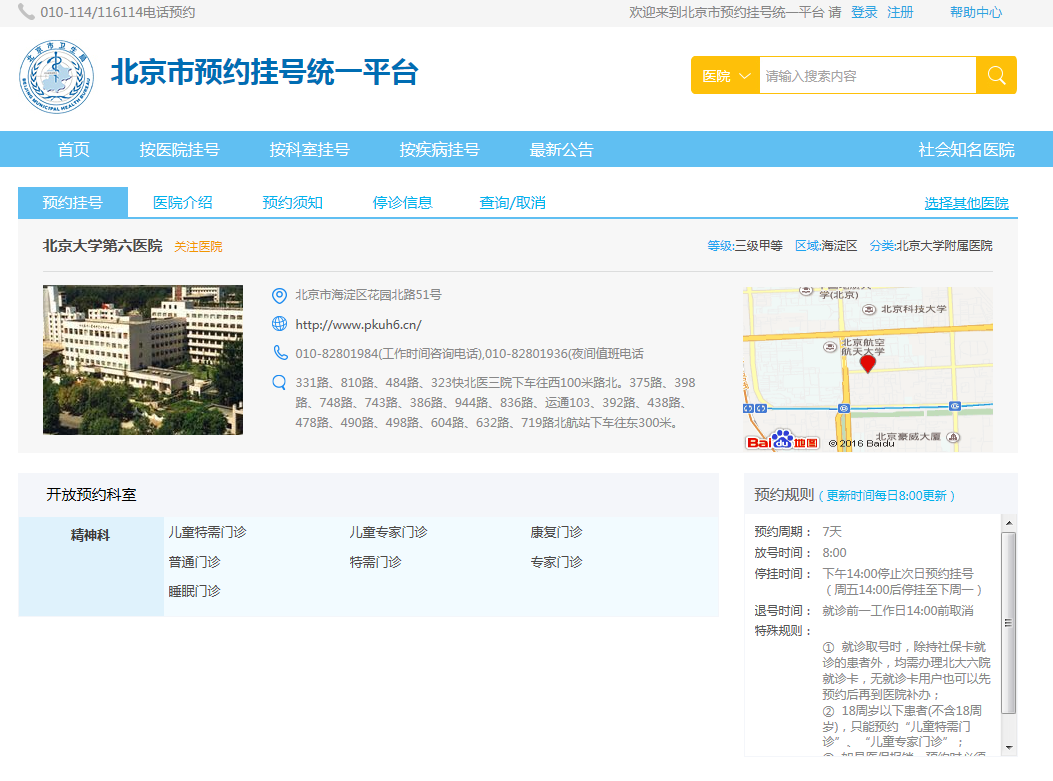Open 社会知名医院 navigation item
The image size is (1053, 781).
point(966,149)
